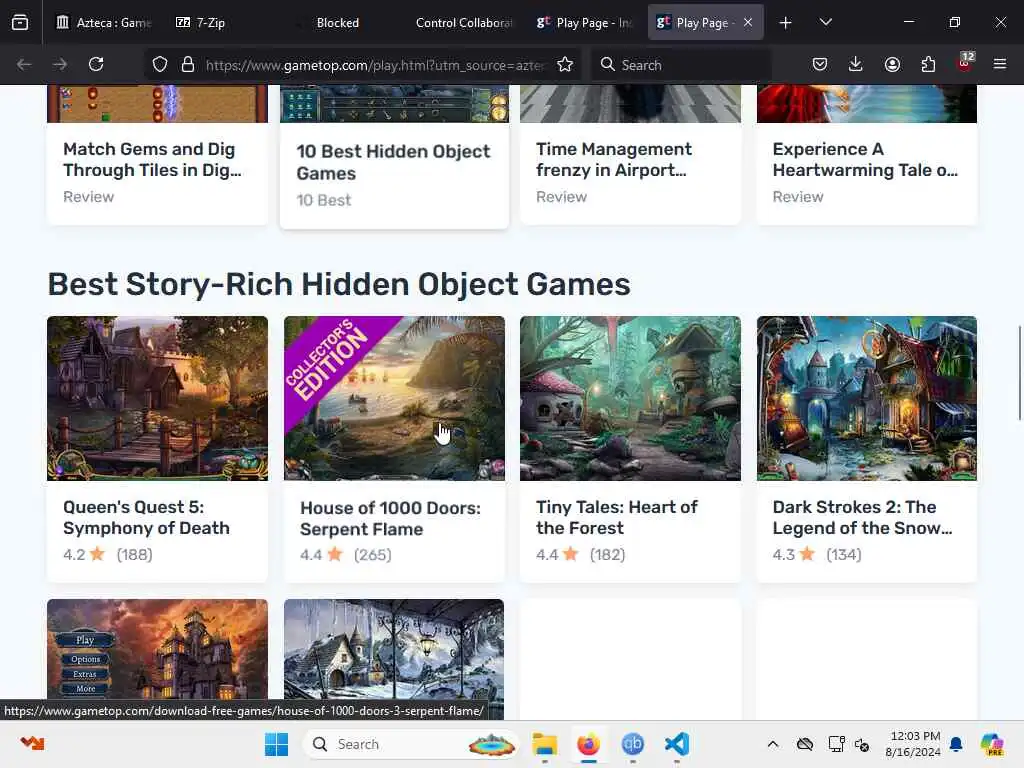Go back with the back arrow
Screen dimensions: 1024x768
tap(24, 64)
